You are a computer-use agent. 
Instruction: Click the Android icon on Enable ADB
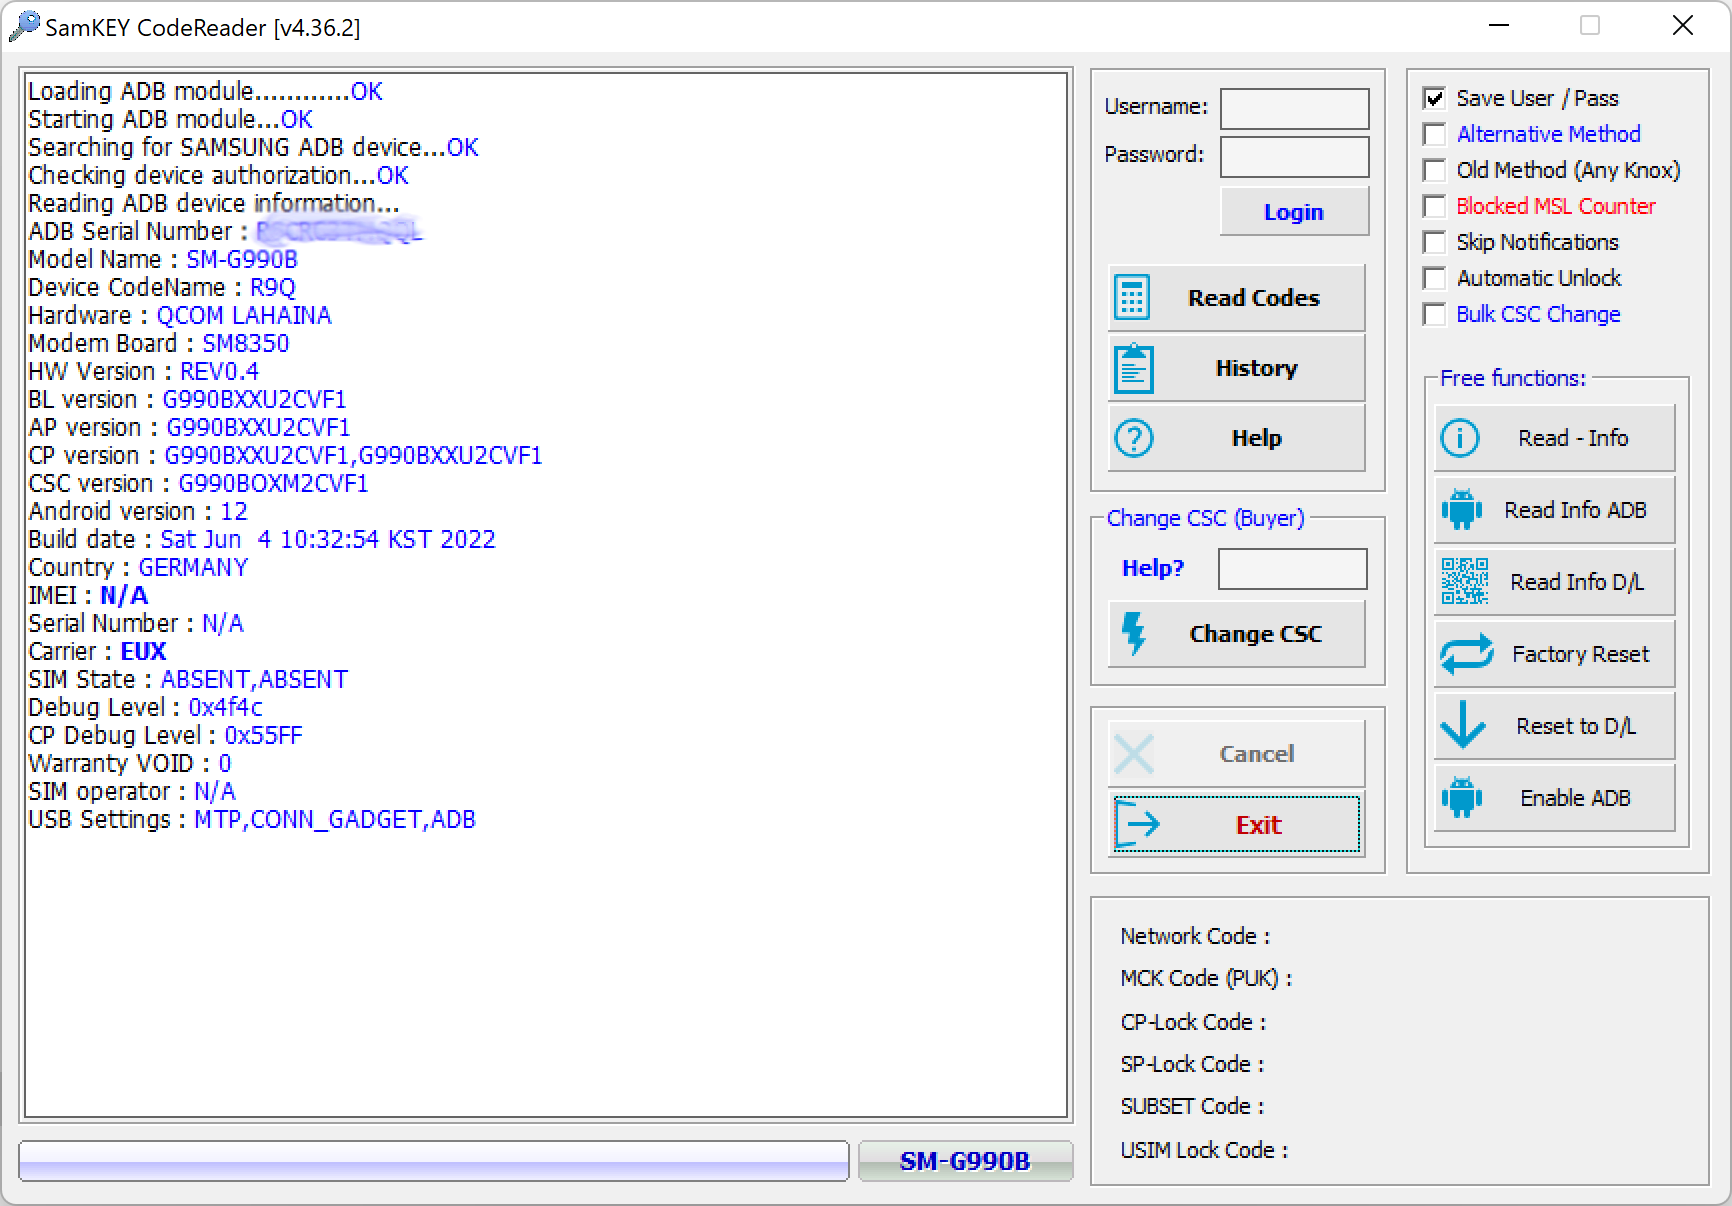pyautogui.click(x=1461, y=798)
